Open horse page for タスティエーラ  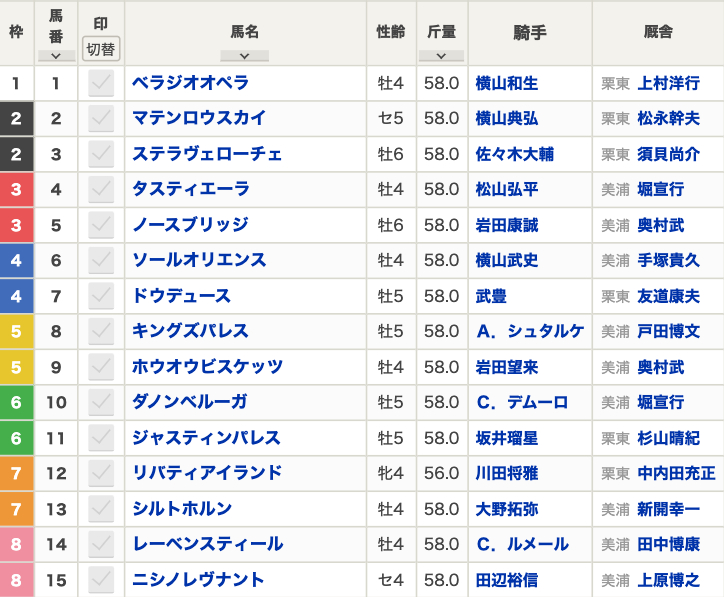(x=191, y=189)
